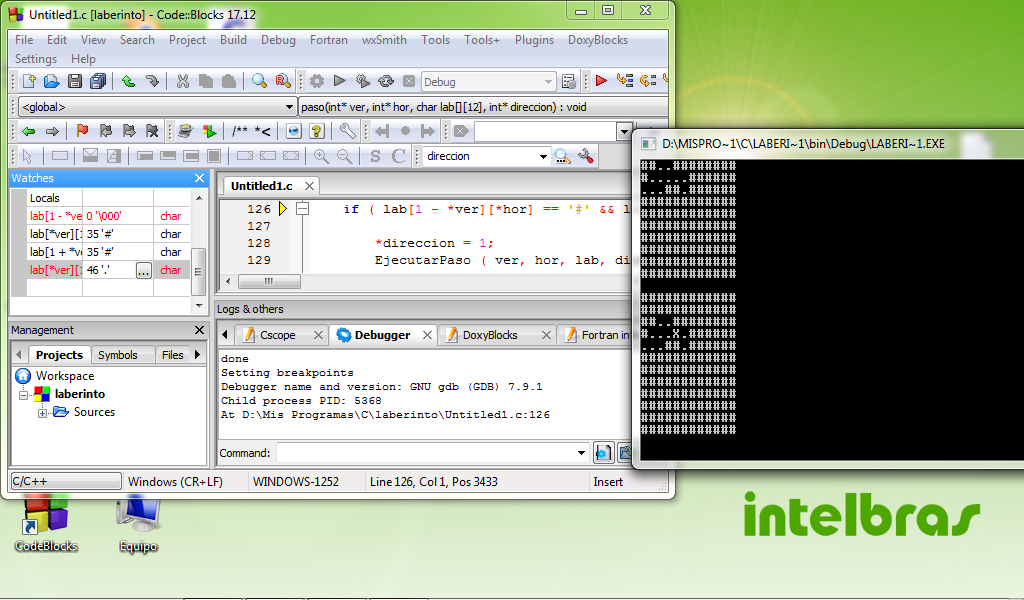The height and width of the screenshot is (600, 1024).
Task: Click the DoxyBlocks line comment icon
Action: coord(263,131)
